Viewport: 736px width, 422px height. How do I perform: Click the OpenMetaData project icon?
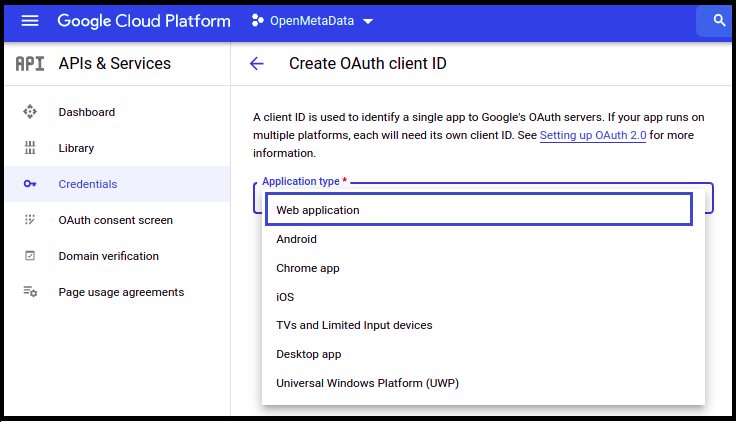click(257, 21)
